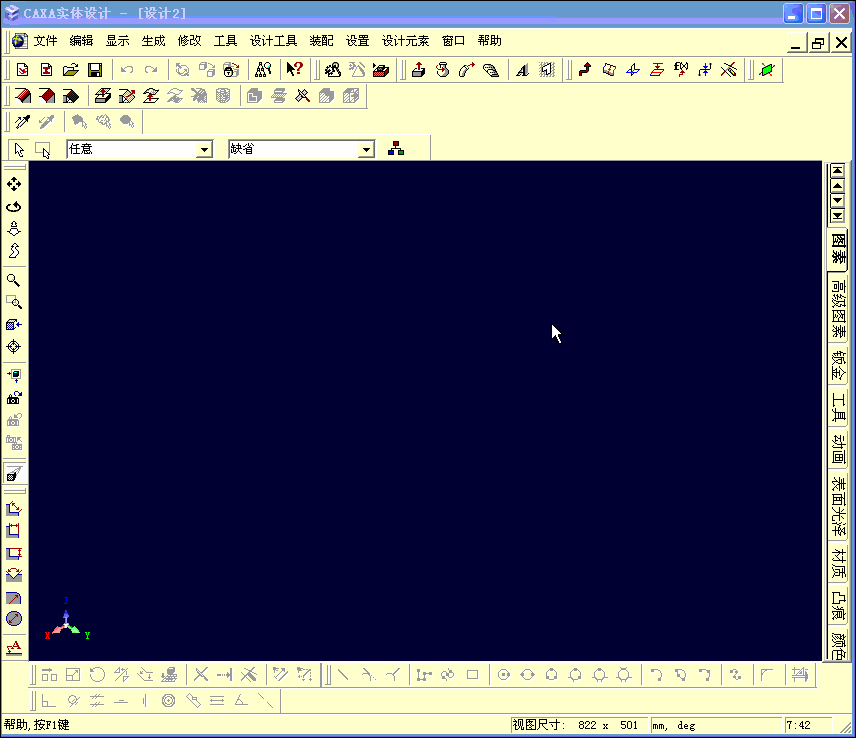Click the green 3D box icon
Image resolution: width=856 pixels, height=738 pixels.
(767, 70)
